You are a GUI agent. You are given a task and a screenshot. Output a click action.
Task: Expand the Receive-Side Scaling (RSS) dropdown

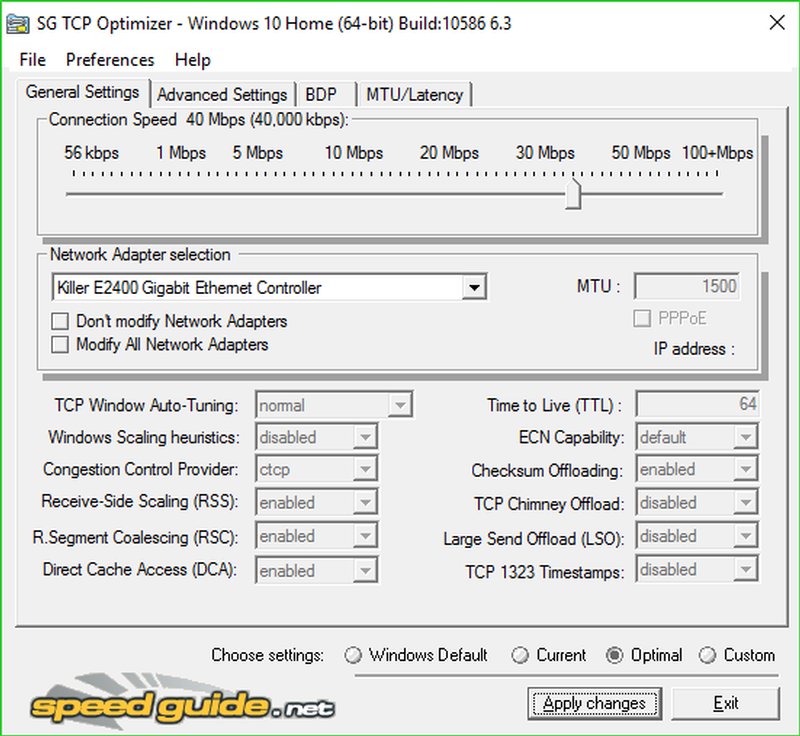click(365, 503)
